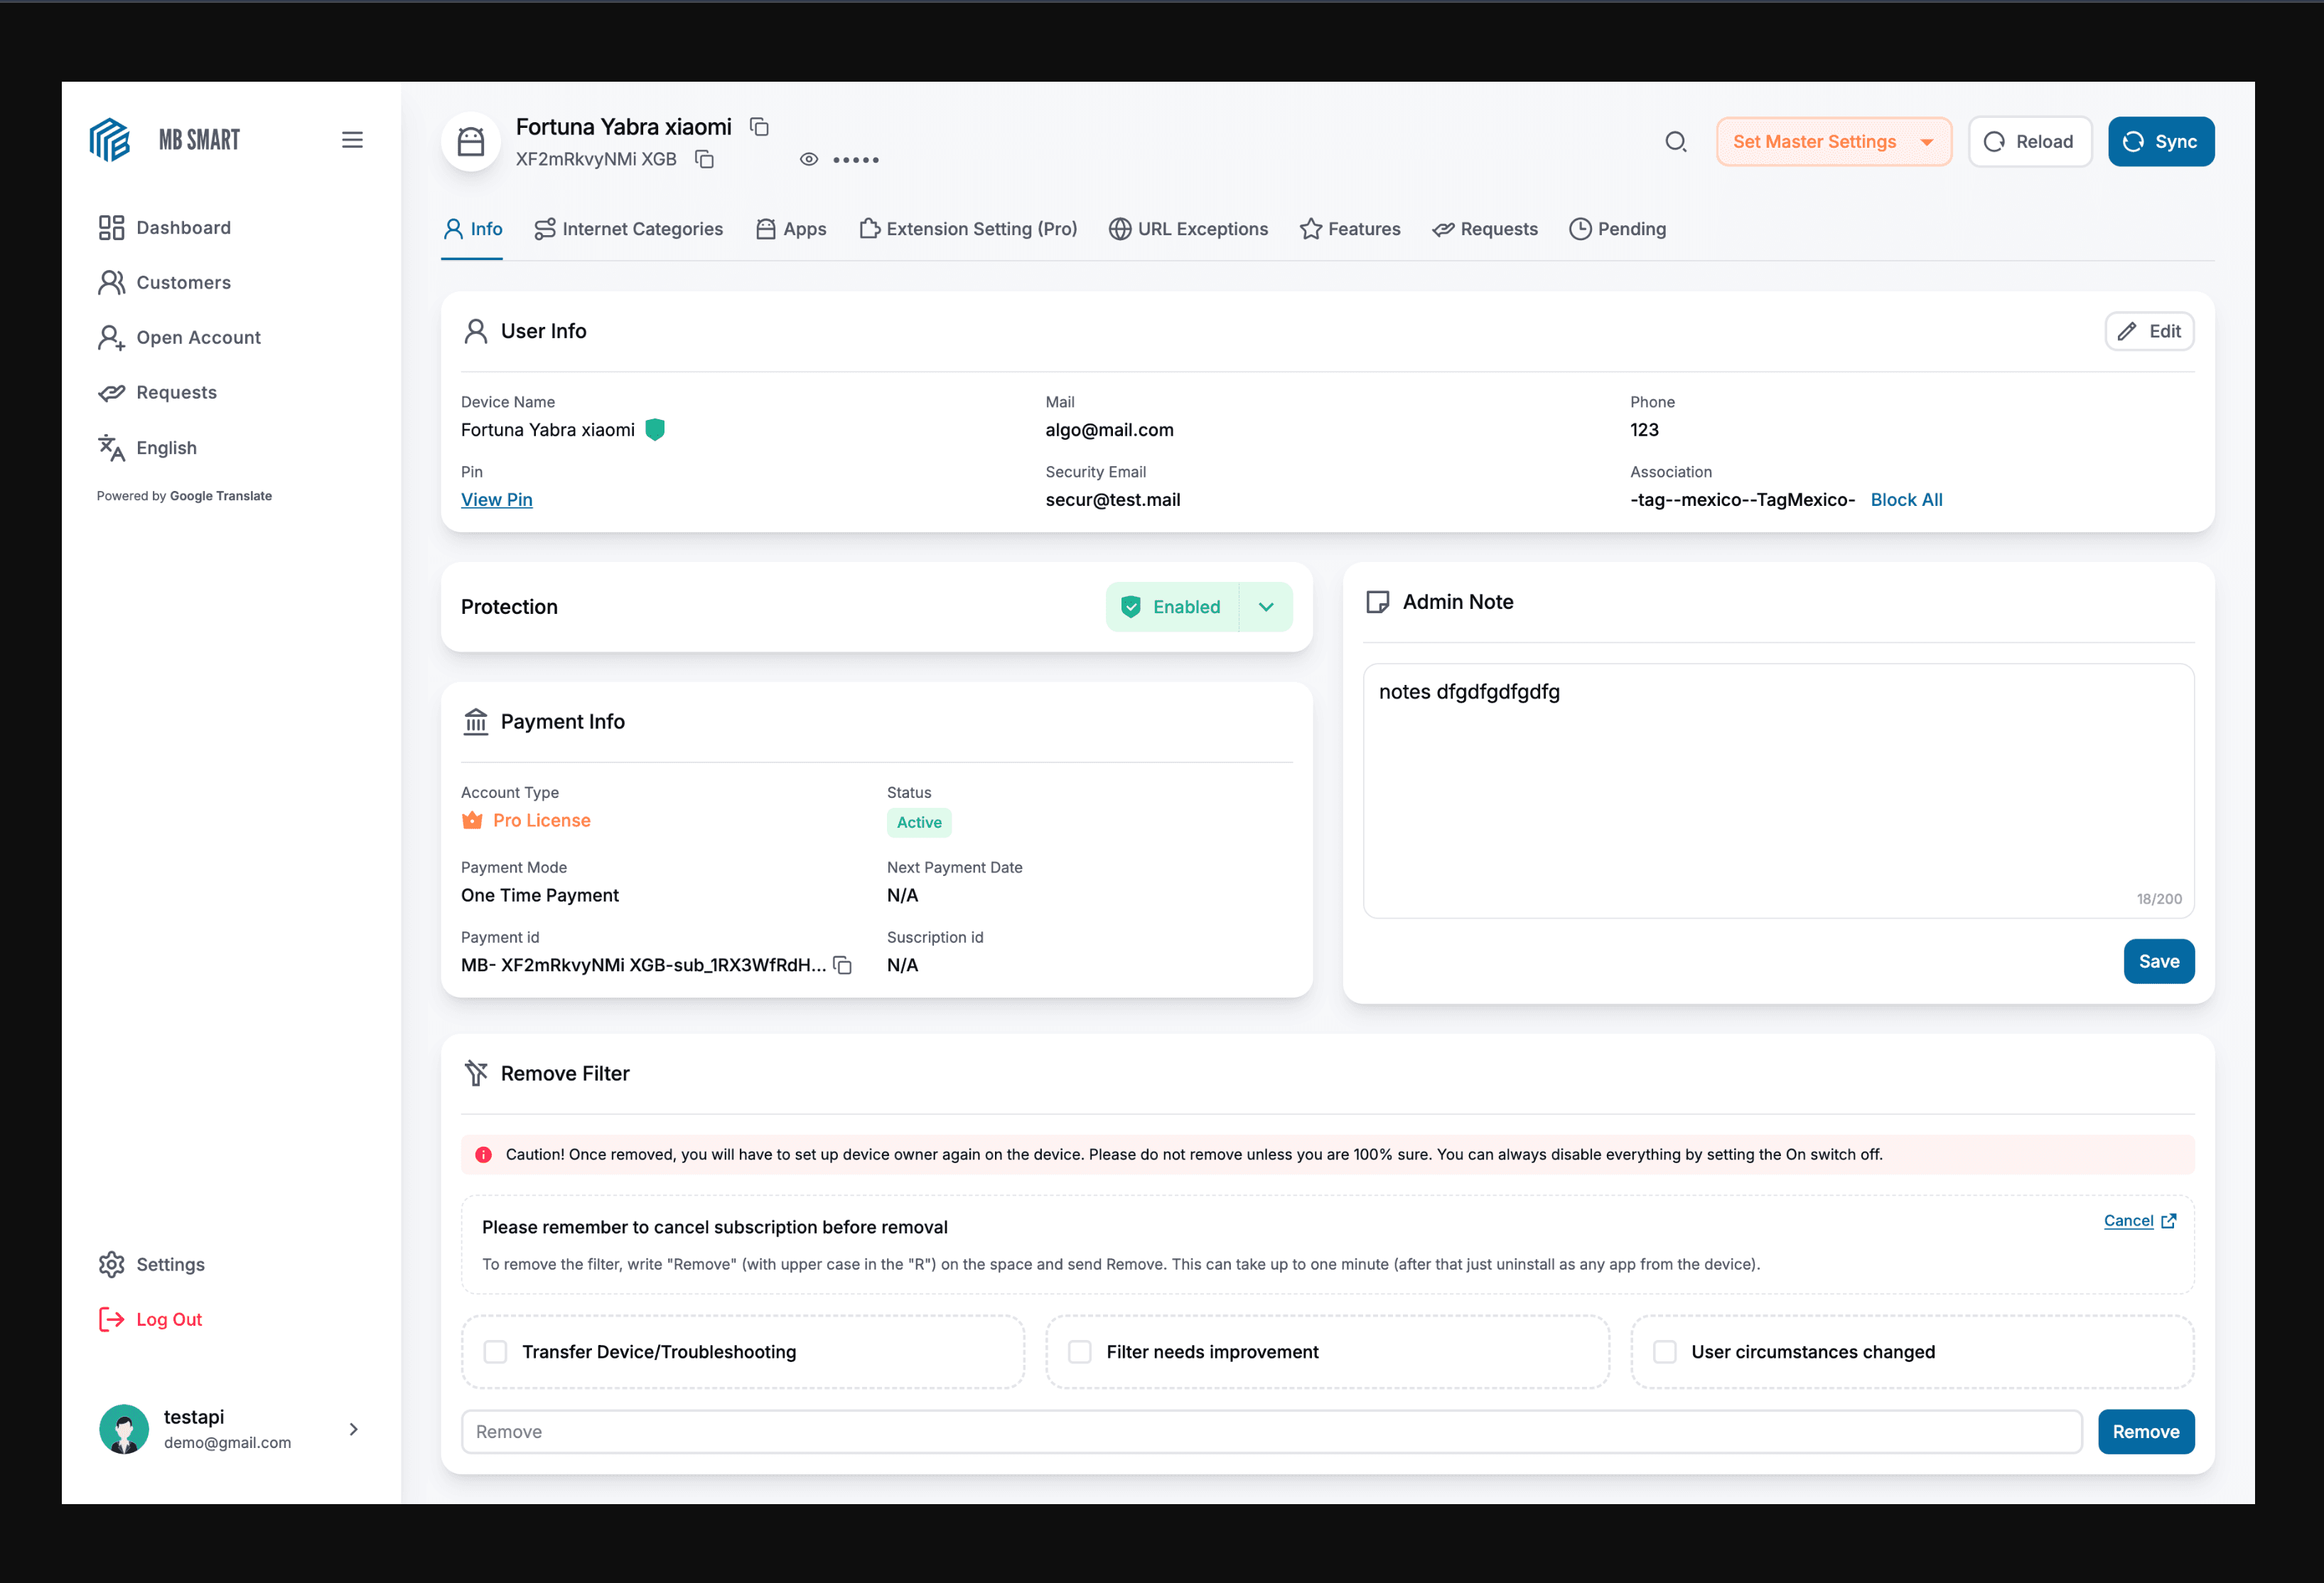Switch to the Internet Categories tab
The height and width of the screenshot is (1583, 2324).
point(628,229)
